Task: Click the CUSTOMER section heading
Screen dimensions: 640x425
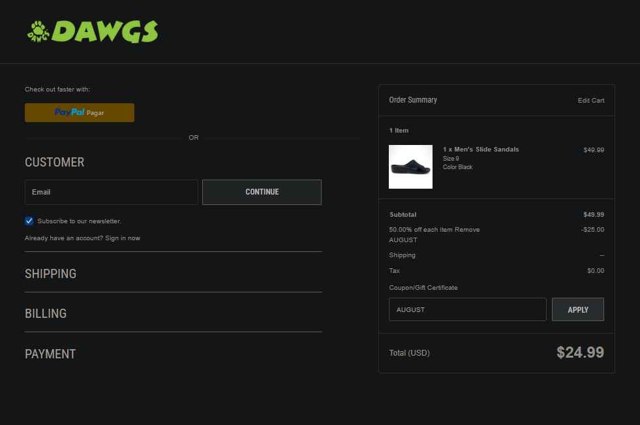Action: pyautogui.click(x=55, y=162)
